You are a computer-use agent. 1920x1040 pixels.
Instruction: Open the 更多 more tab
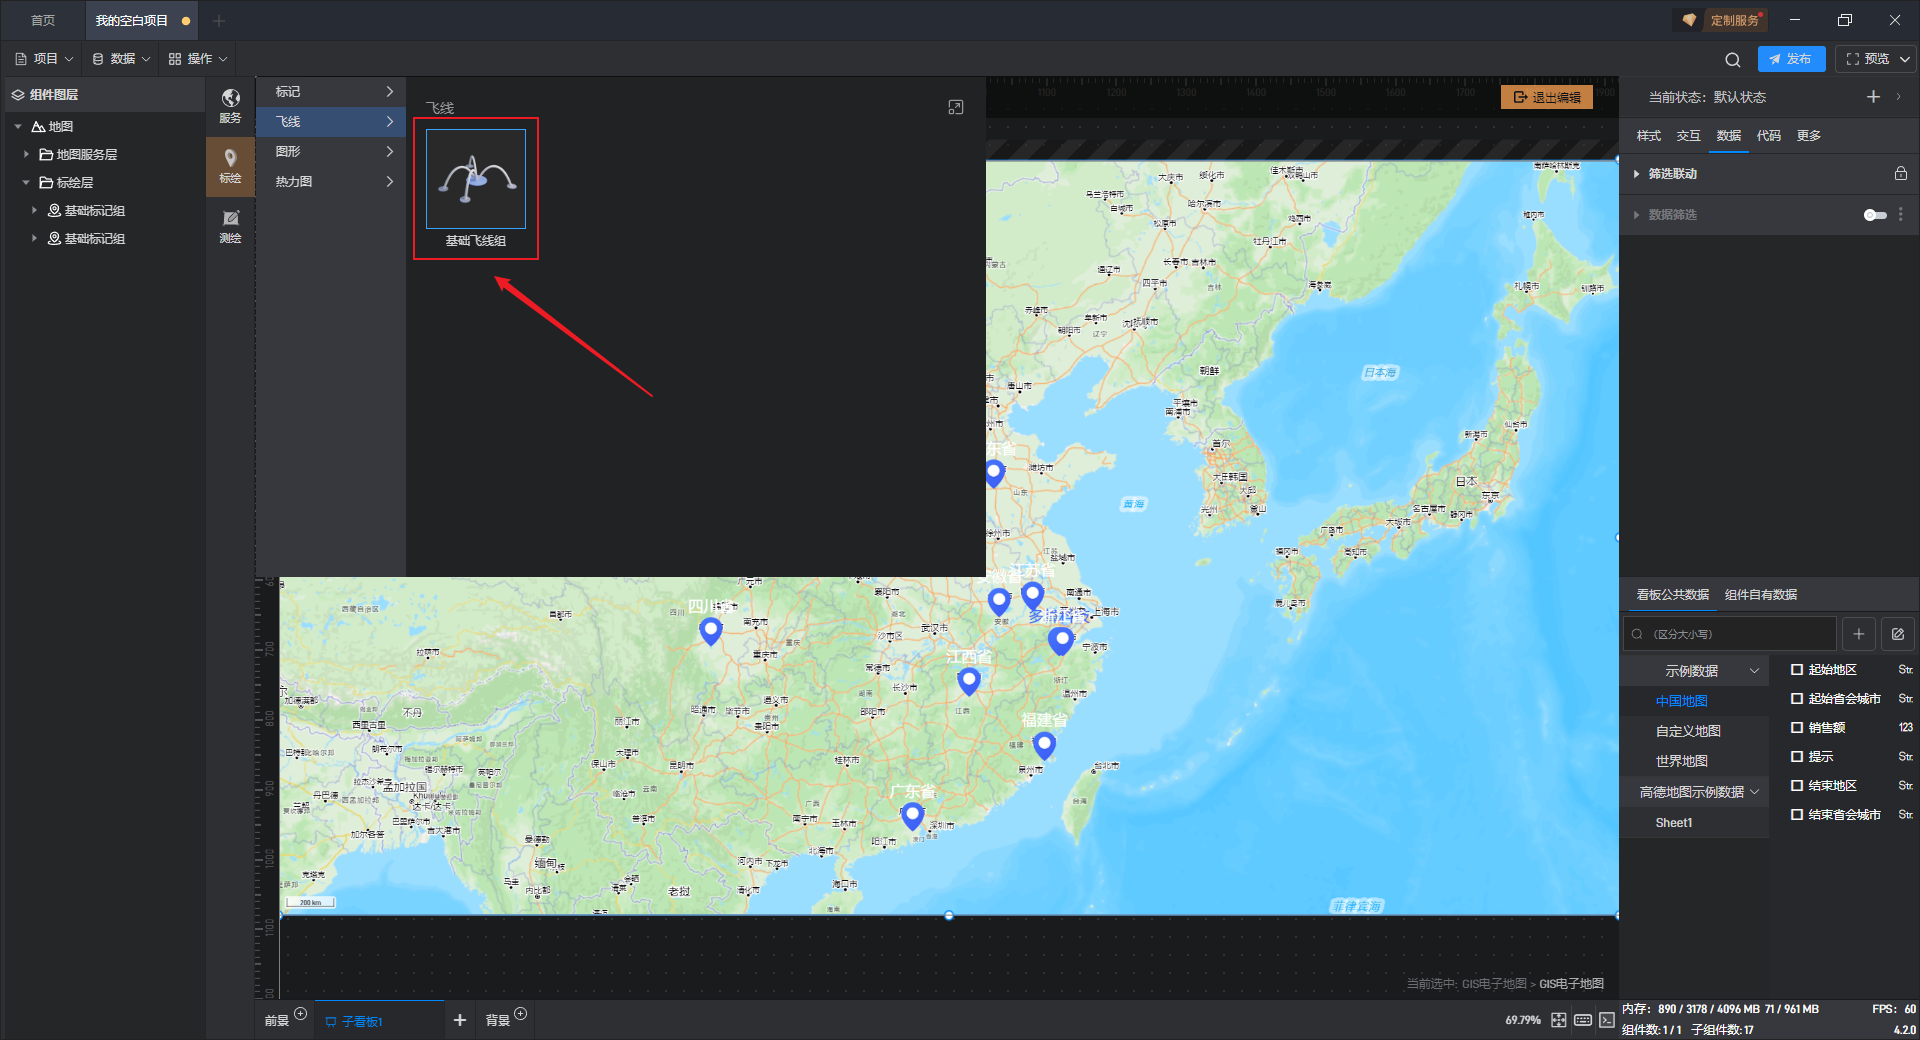coord(1809,136)
